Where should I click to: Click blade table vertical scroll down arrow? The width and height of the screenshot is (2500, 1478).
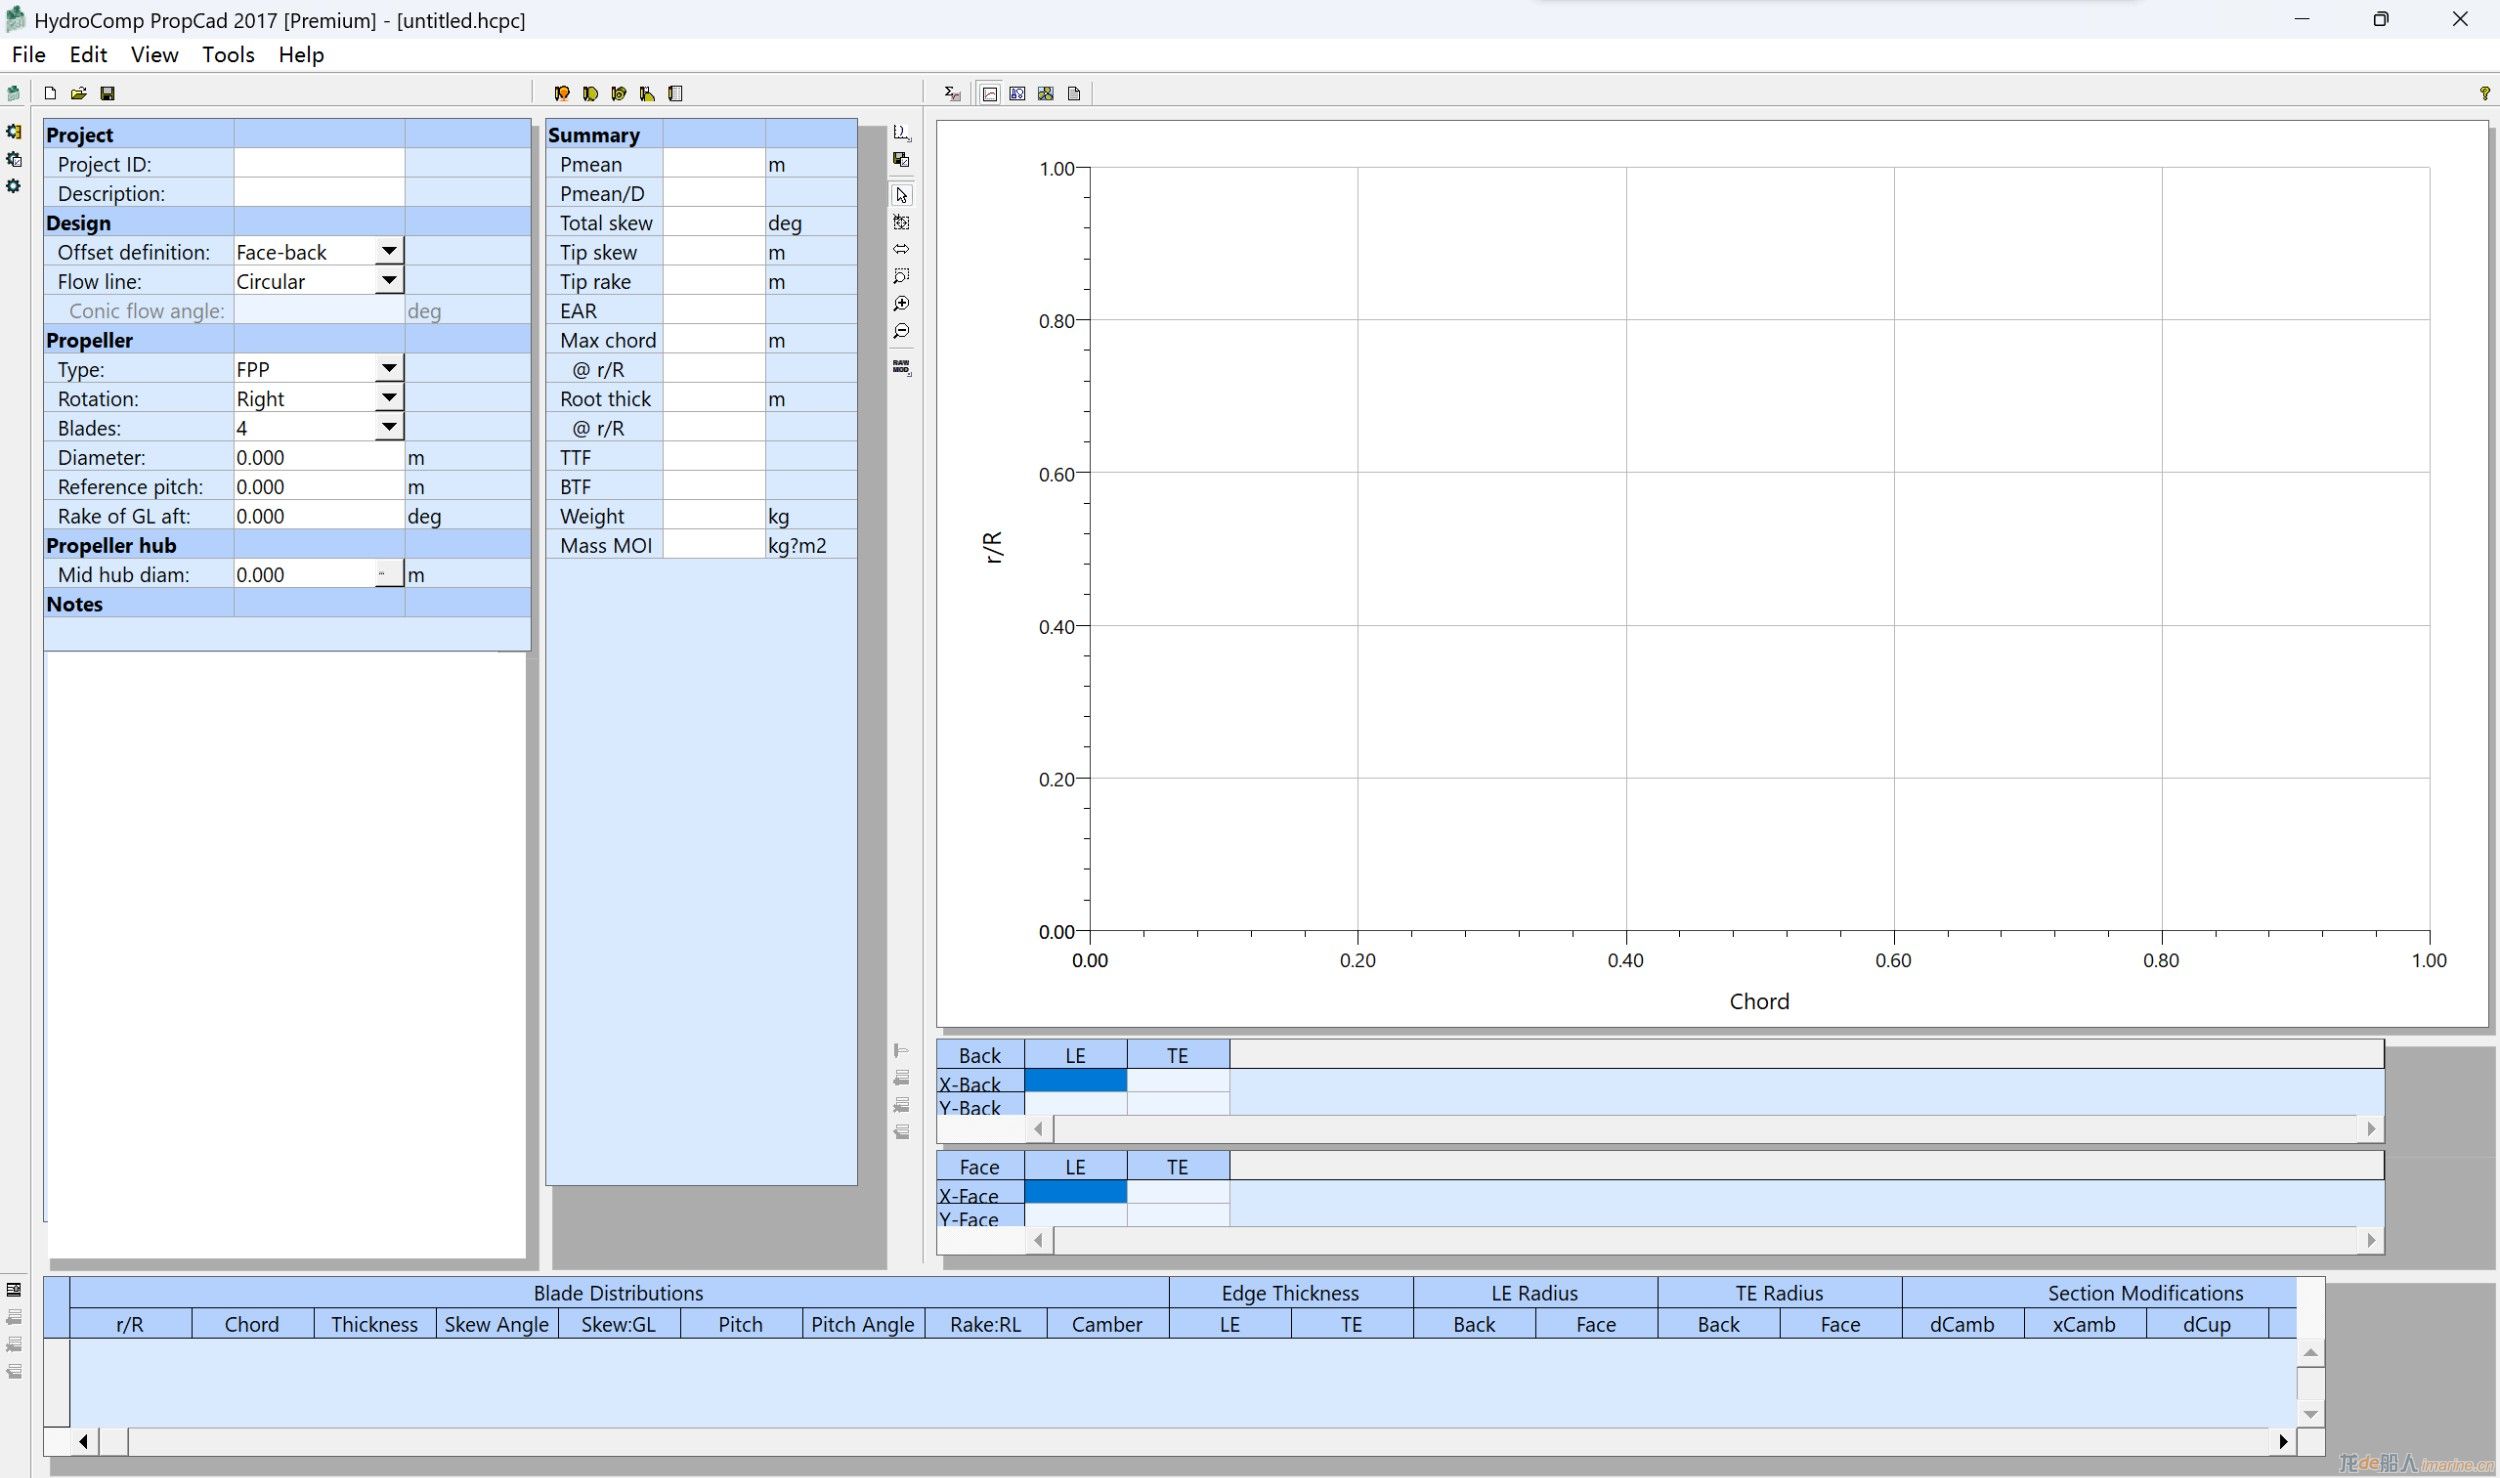(x=2310, y=1414)
